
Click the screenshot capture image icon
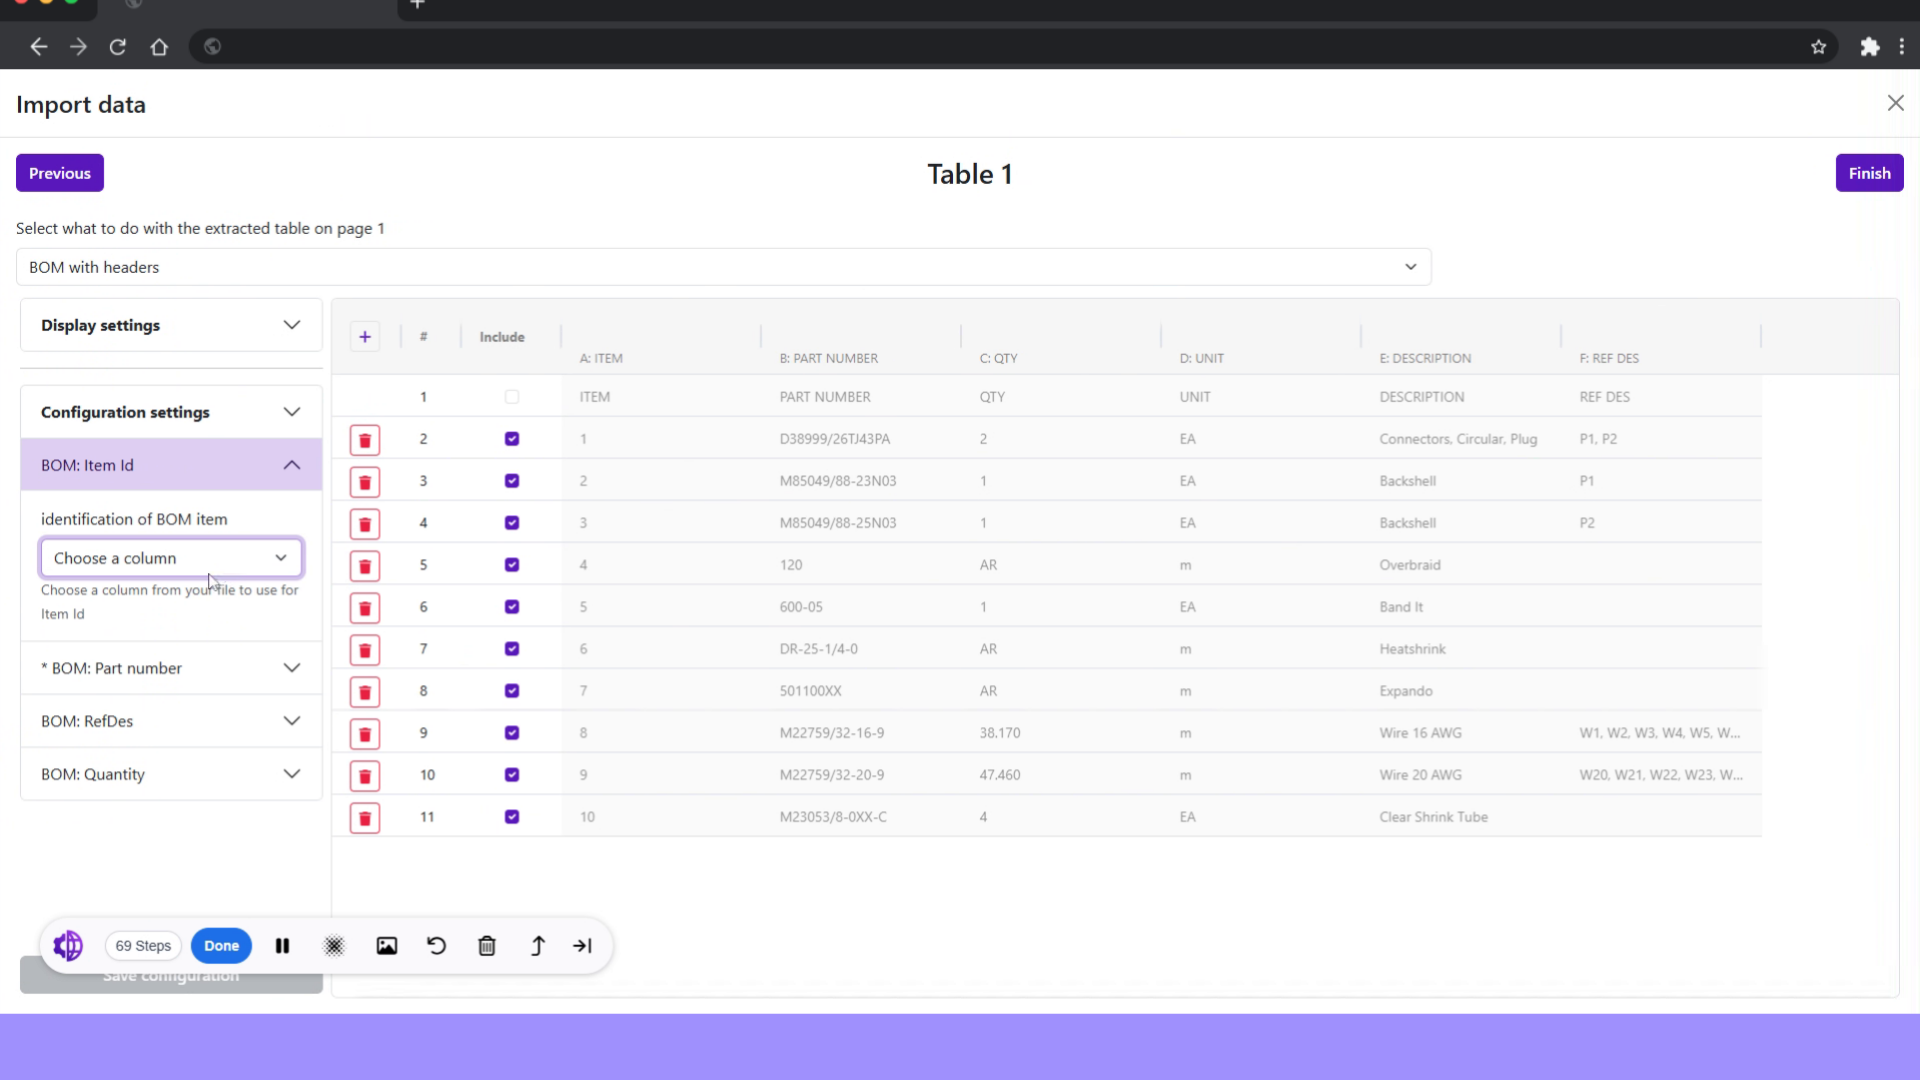pyautogui.click(x=387, y=945)
